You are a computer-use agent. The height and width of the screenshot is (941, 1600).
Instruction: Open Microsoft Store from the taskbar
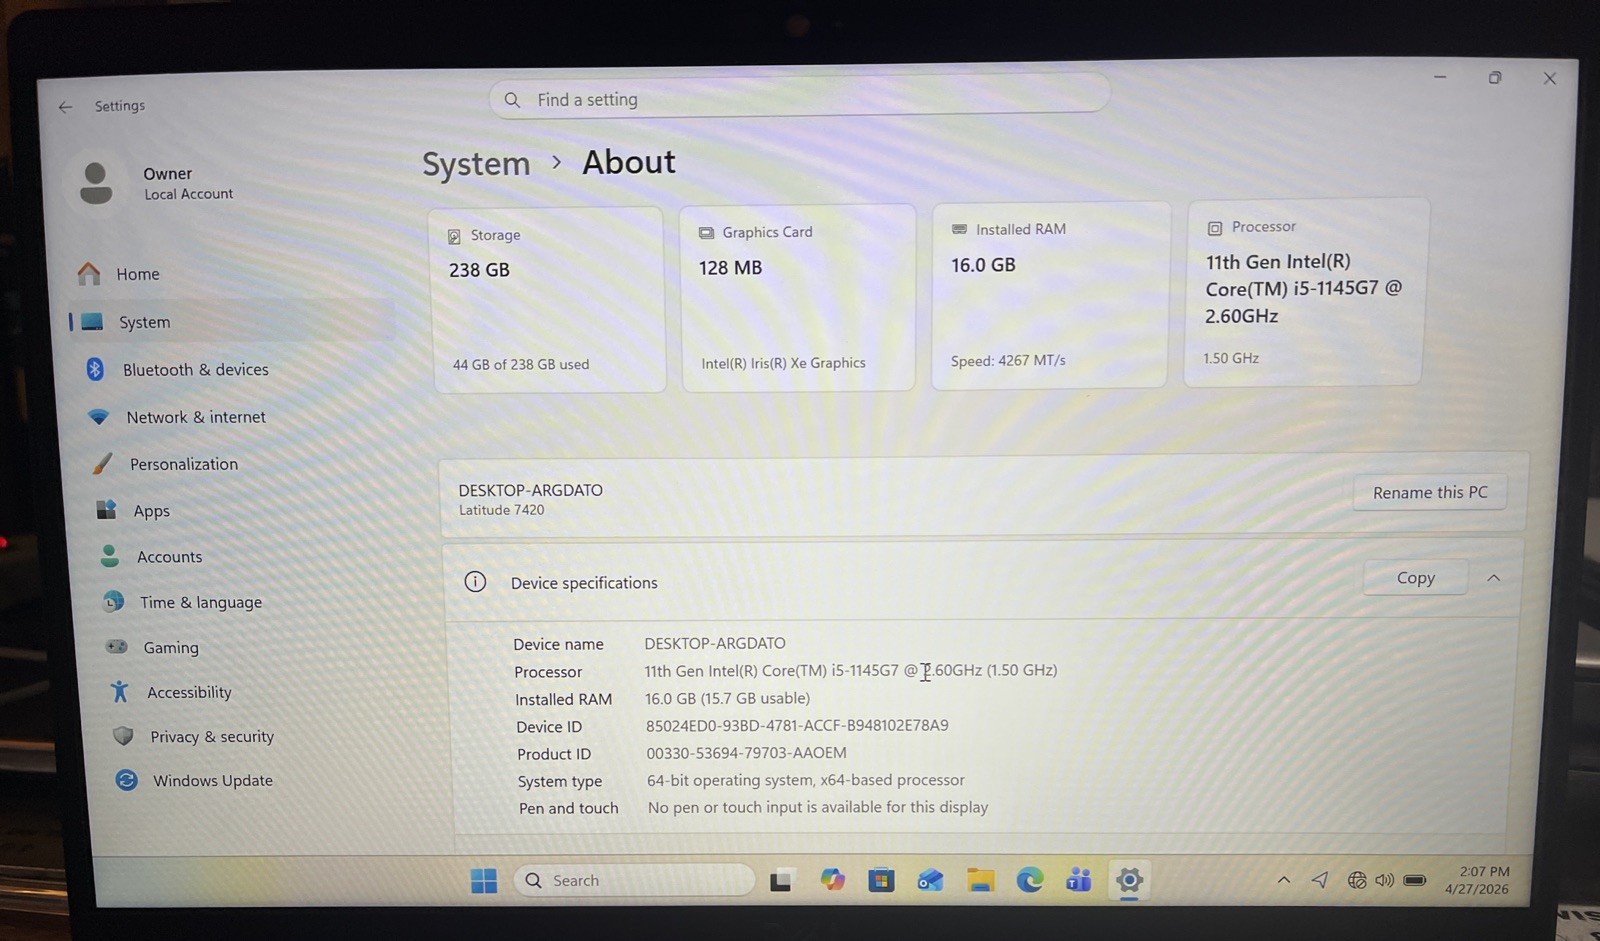pos(881,880)
